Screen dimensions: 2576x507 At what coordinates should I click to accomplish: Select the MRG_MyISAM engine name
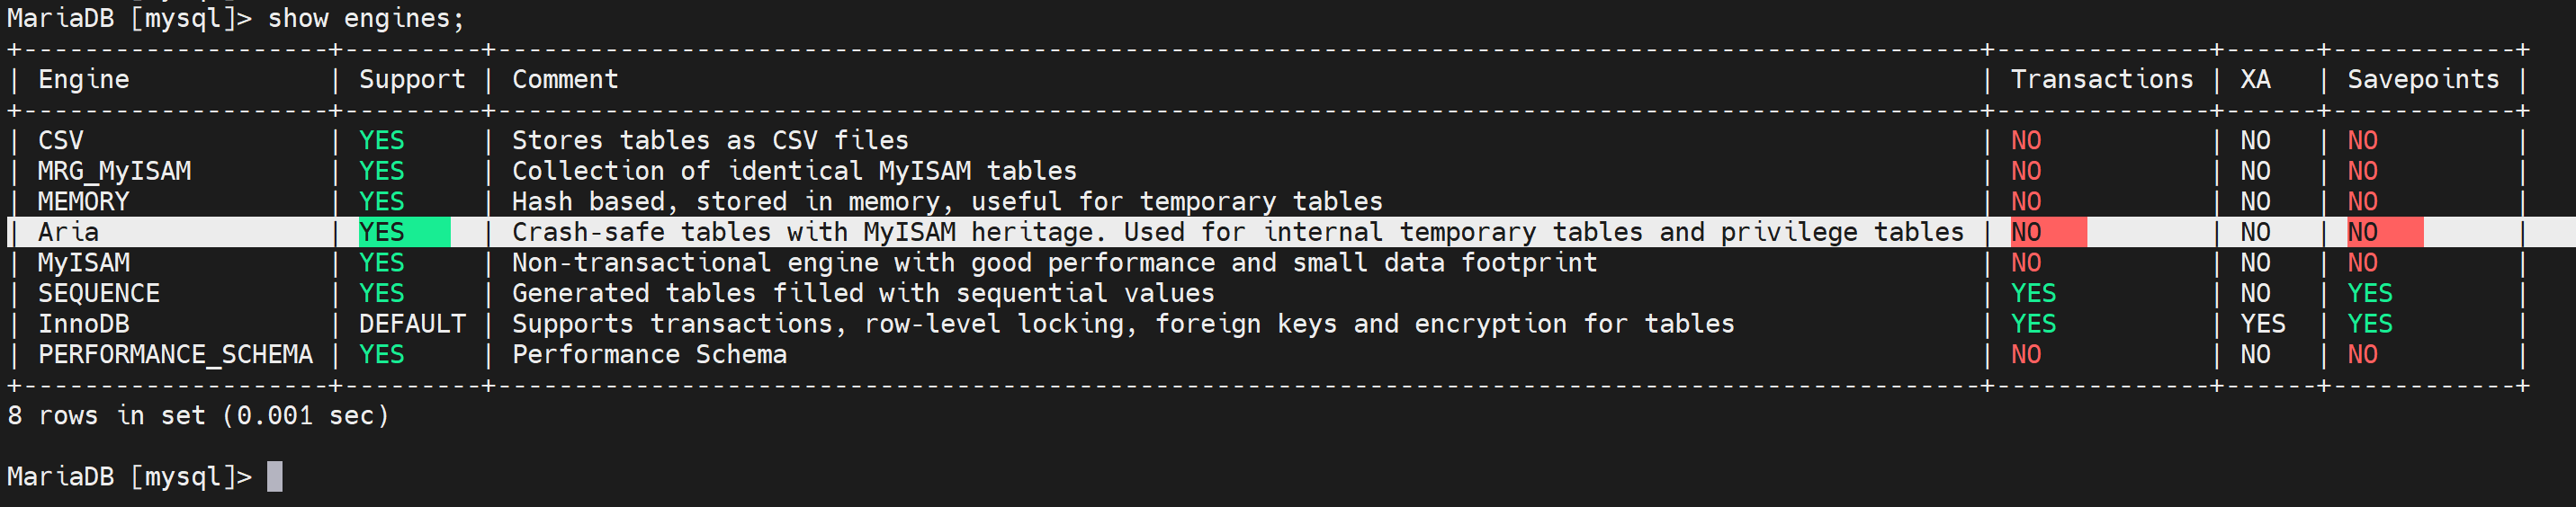[x=114, y=171]
